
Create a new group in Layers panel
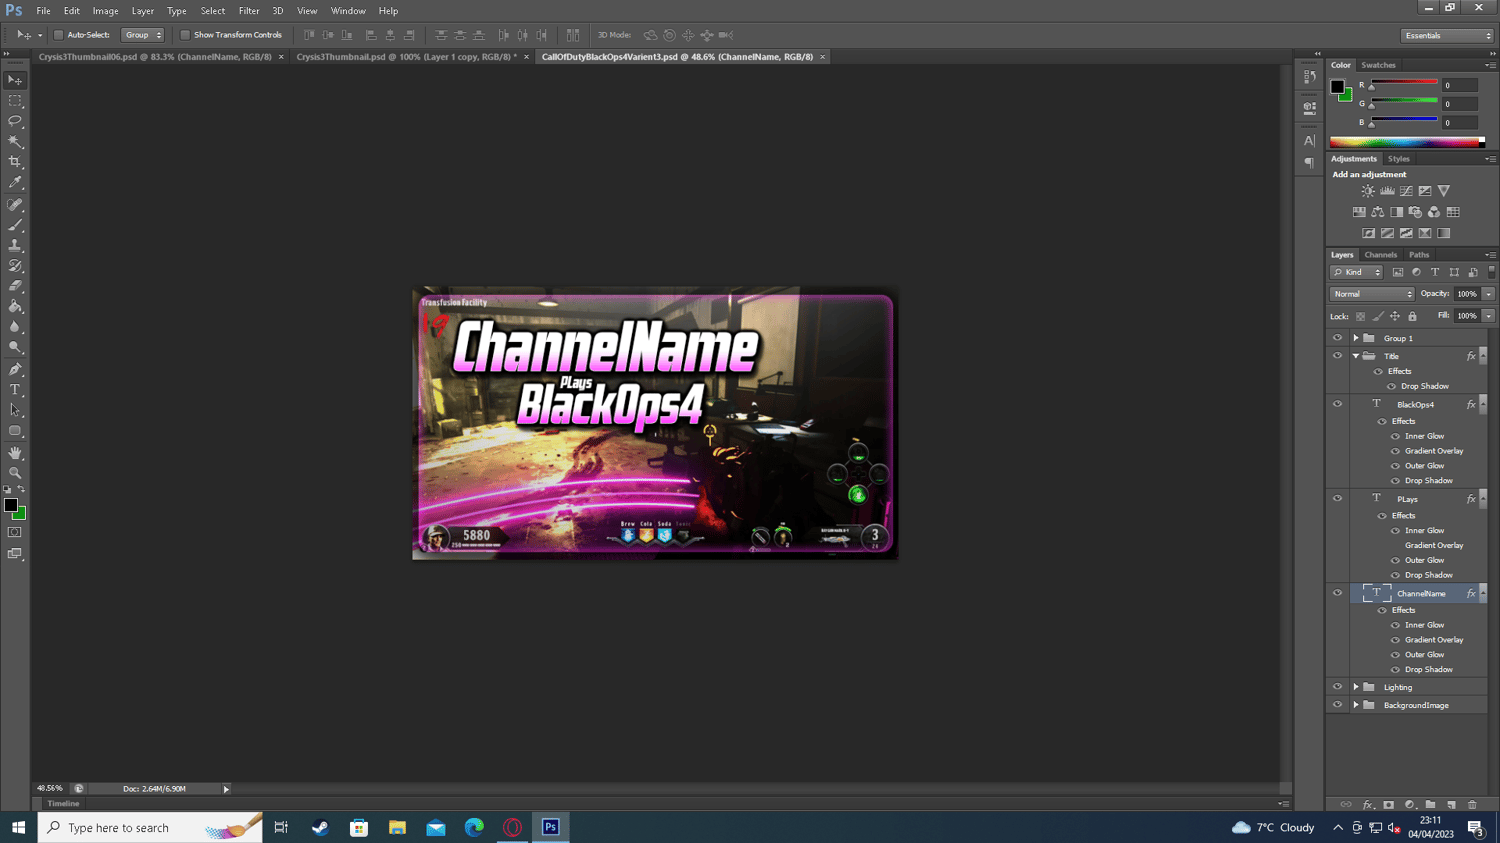coord(1430,805)
